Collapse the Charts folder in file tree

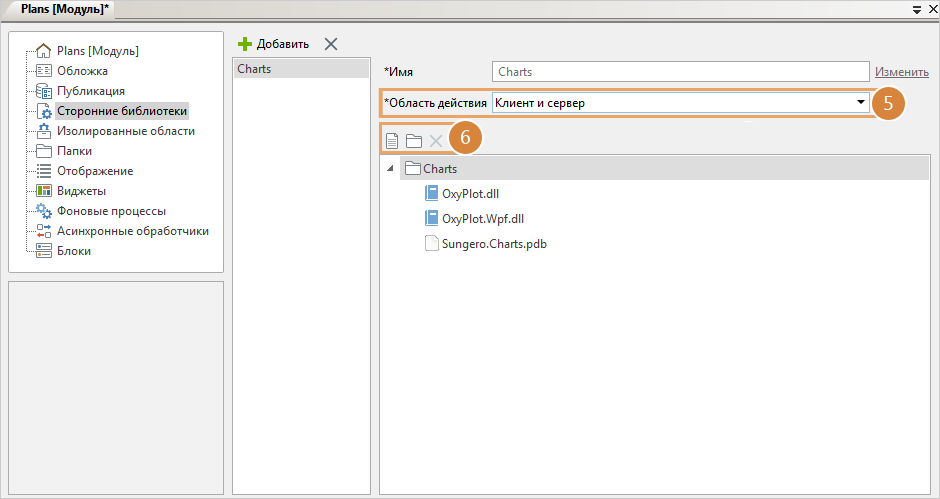coord(389,169)
